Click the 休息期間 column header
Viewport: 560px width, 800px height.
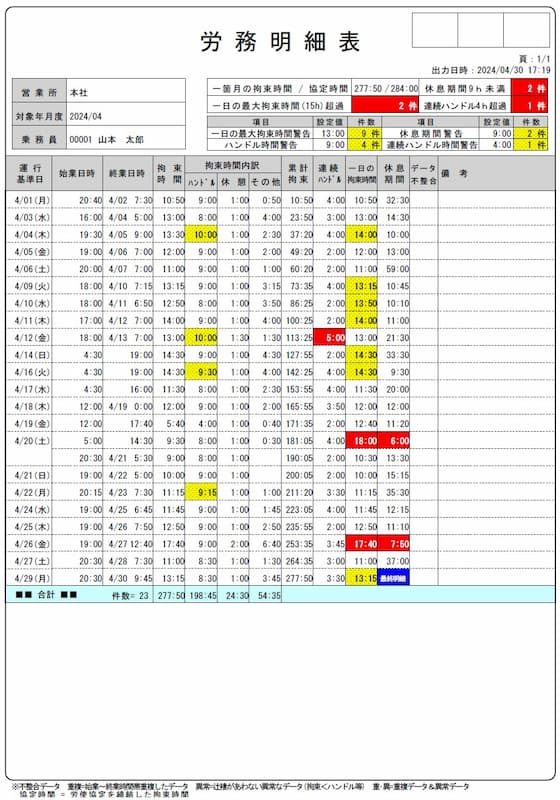[393, 173]
